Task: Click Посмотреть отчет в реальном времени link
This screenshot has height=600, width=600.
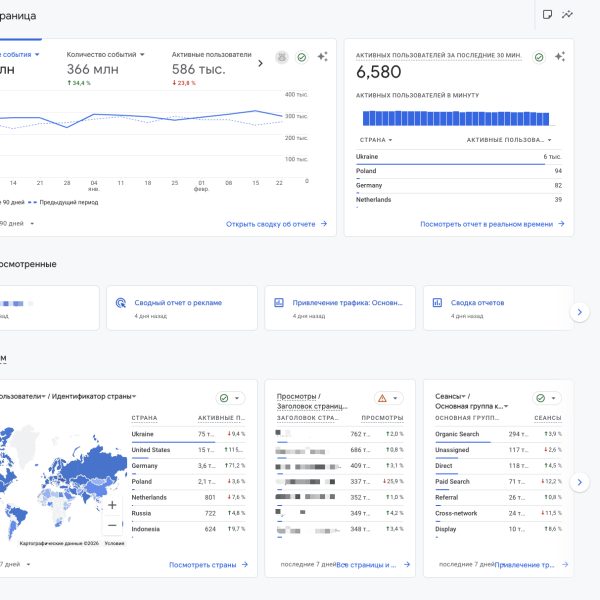Action: (492, 224)
